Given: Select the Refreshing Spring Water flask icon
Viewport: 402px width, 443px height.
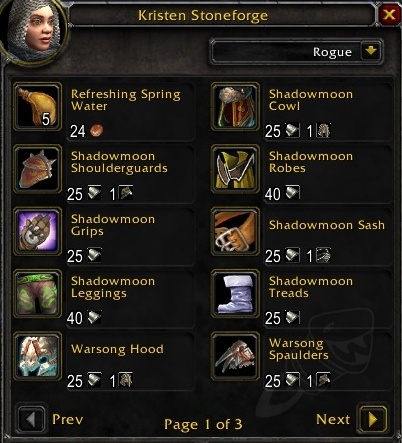Looking at the screenshot, I should 37,107.
